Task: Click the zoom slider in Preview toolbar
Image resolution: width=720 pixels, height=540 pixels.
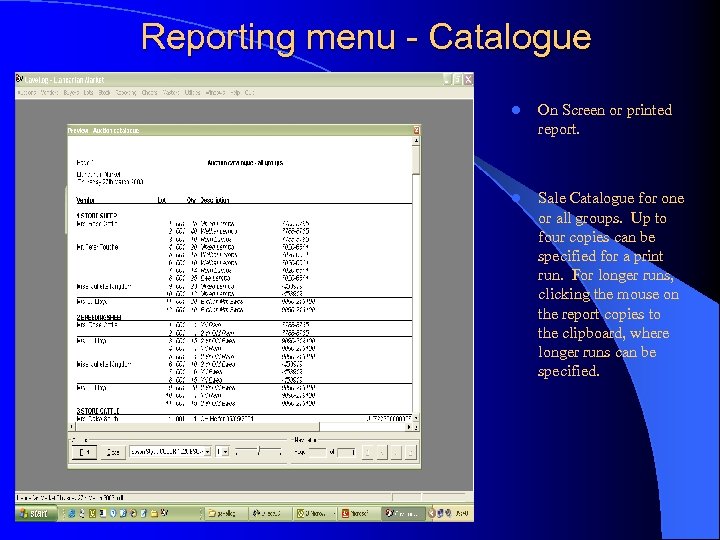Action: pyautogui.click(x=258, y=452)
